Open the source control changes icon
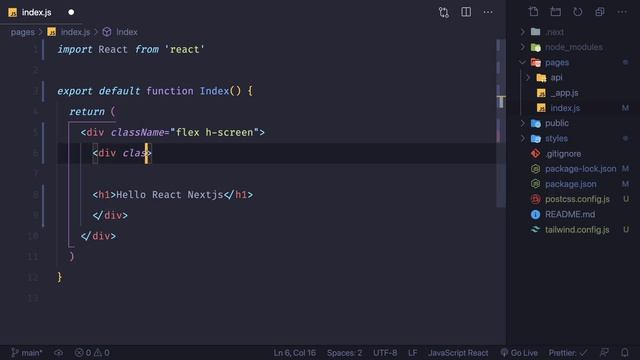 [x=444, y=12]
